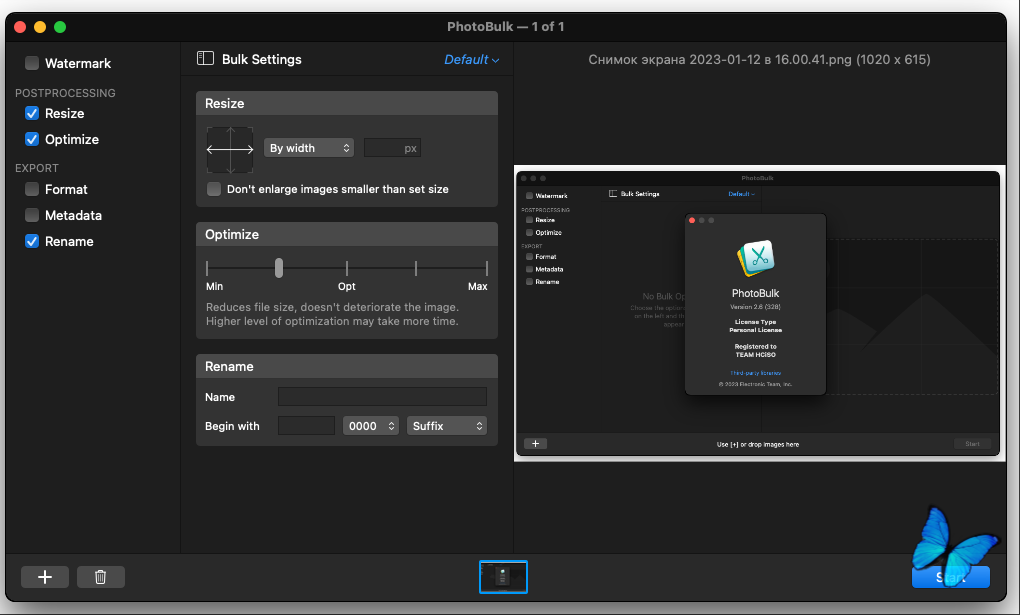Toggle the Bulk Settings sidebar panel icon
This screenshot has width=1020, height=615.
pos(206,59)
